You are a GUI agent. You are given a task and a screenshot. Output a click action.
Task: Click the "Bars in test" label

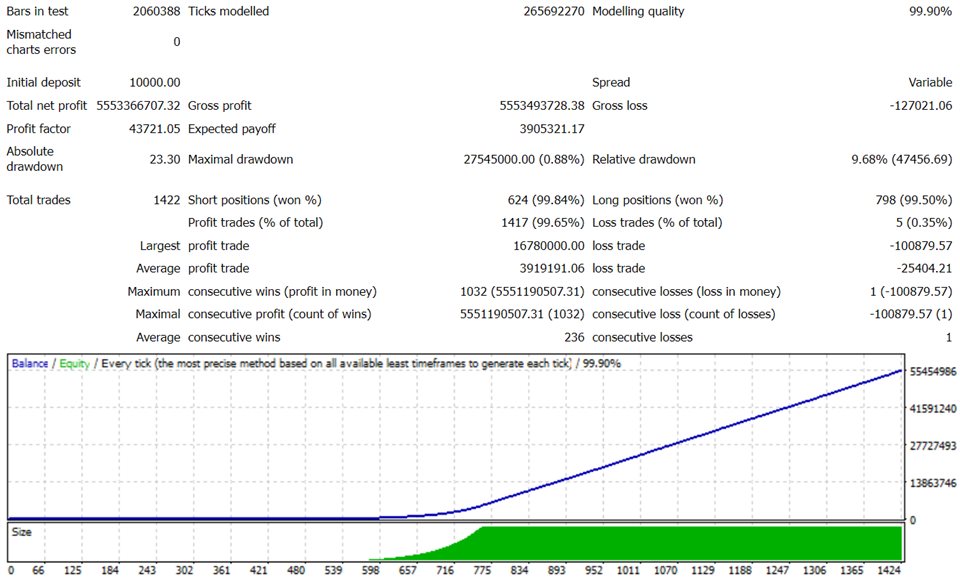pyautogui.click(x=37, y=11)
